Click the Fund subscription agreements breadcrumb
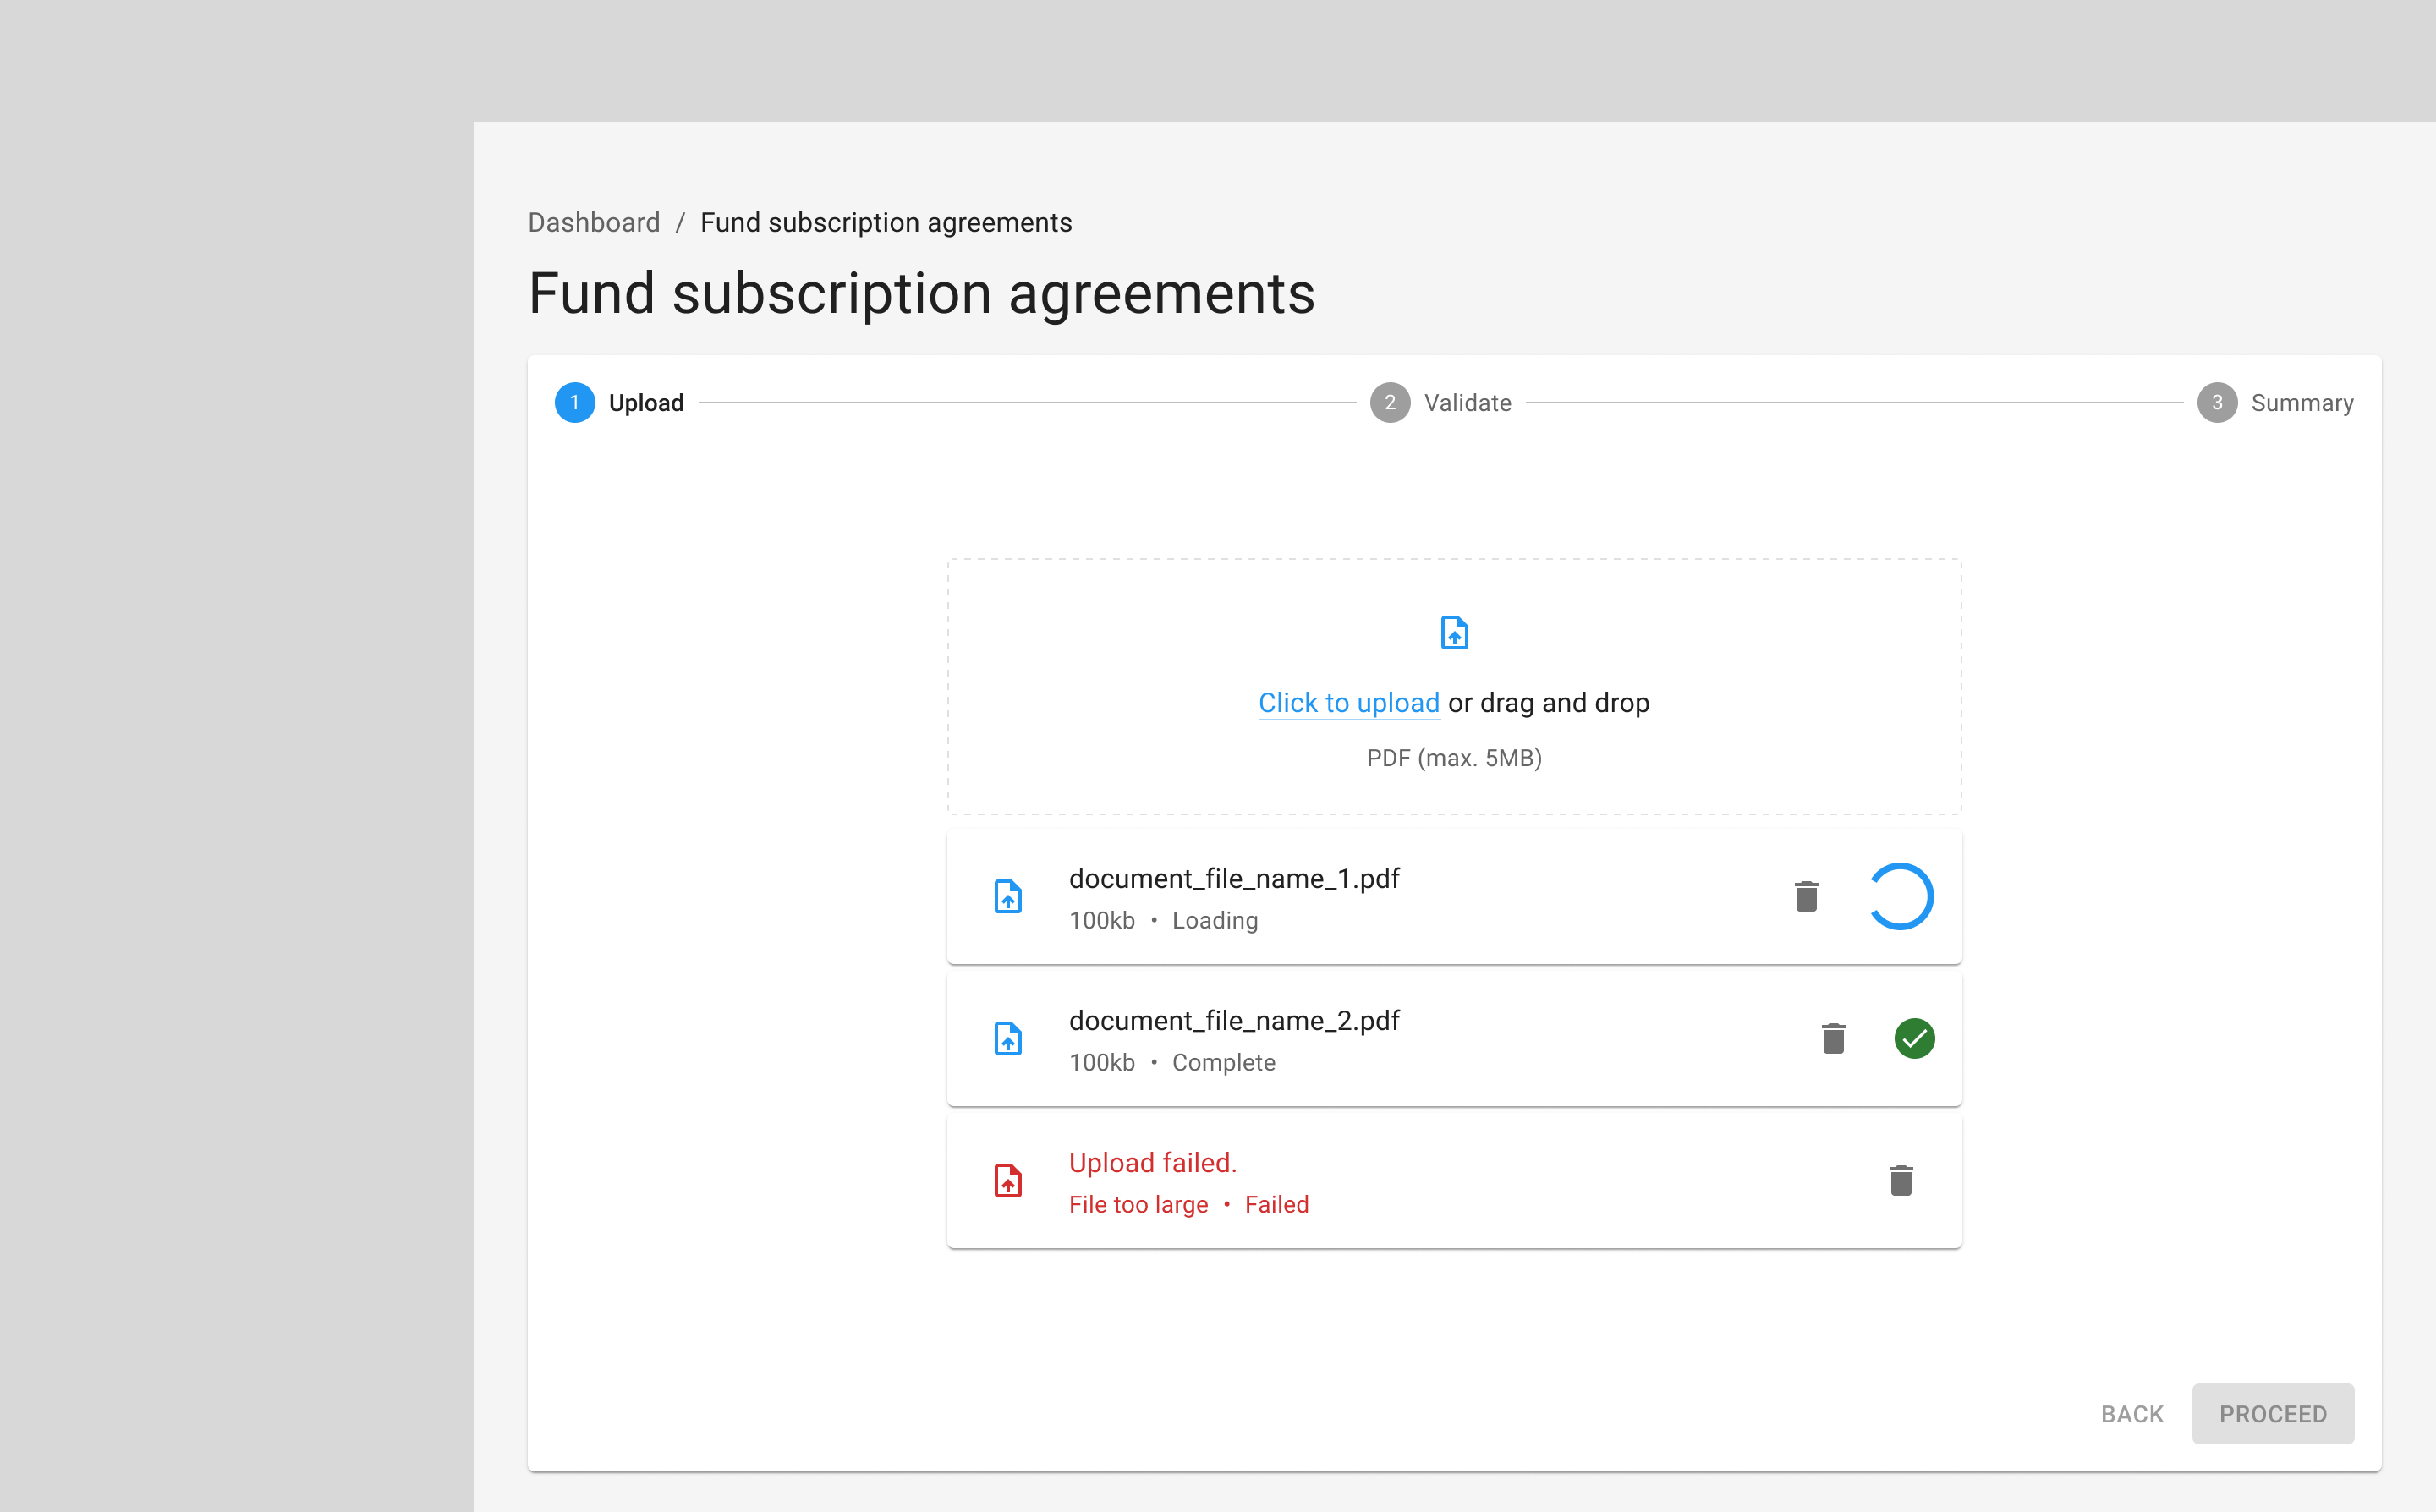 point(886,222)
